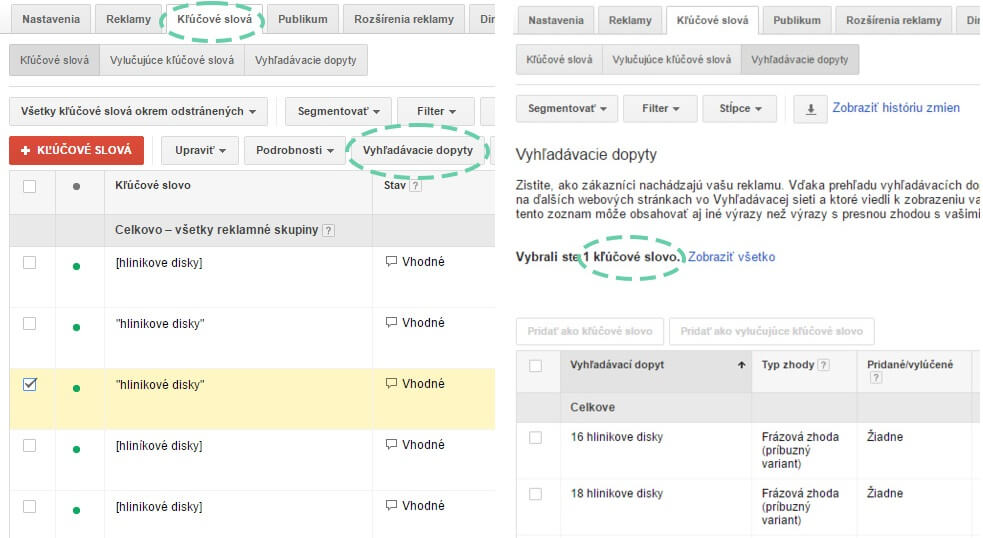Open Rozšírenia reklamy tab in left panel
The image size is (983, 538).
click(404, 19)
